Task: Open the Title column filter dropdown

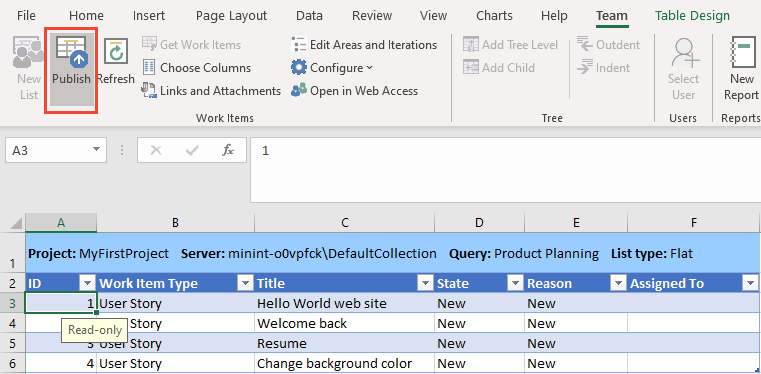Action: 425,283
